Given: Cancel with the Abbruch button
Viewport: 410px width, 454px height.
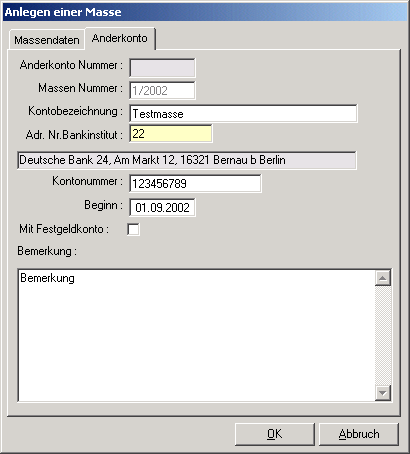Looking at the screenshot, I should coord(359,434).
